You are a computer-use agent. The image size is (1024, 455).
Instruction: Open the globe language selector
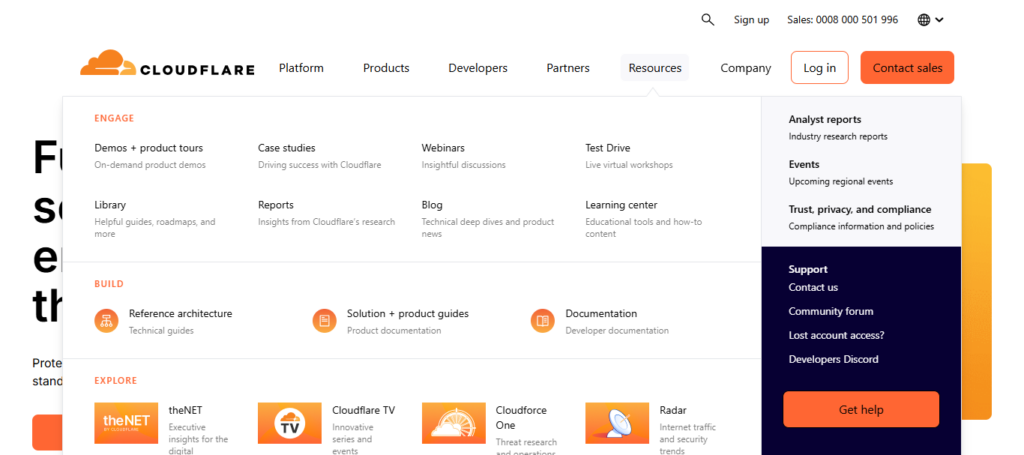[x=931, y=20]
